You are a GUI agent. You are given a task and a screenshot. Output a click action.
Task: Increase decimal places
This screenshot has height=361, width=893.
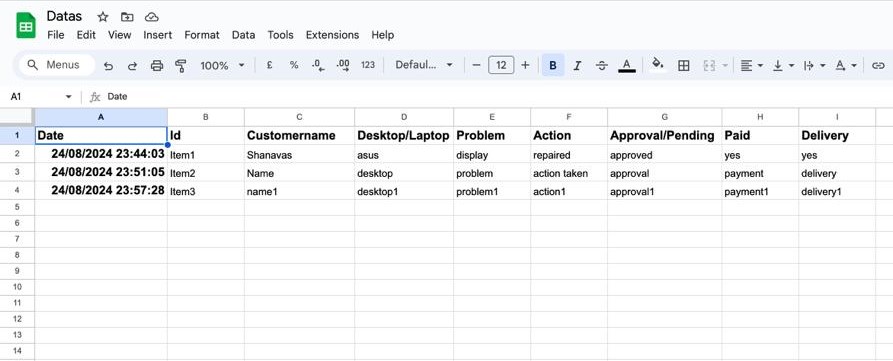click(x=343, y=65)
